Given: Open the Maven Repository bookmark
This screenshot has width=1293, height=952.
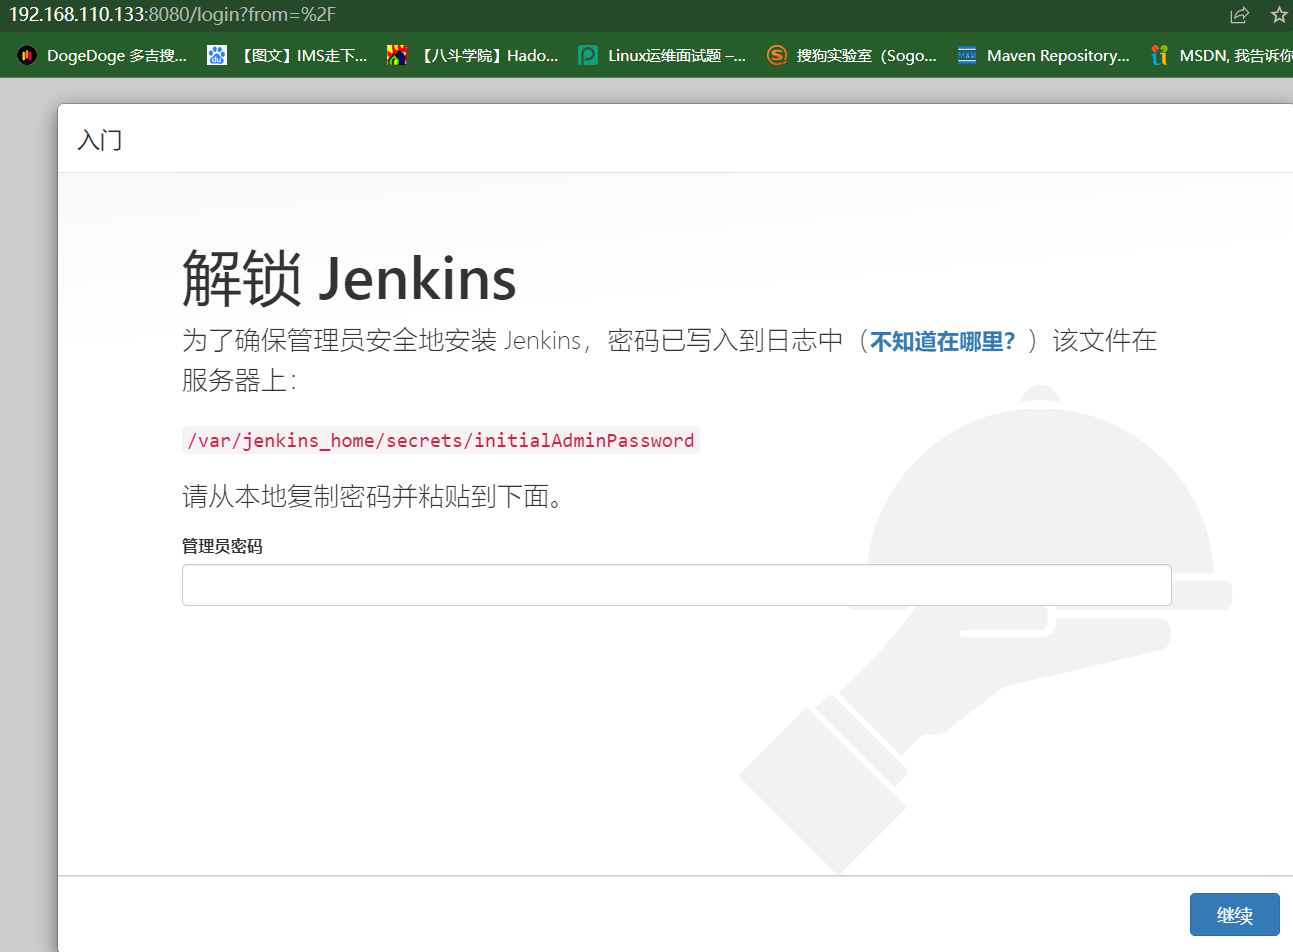Looking at the screenshot, I should (1043, 55).
